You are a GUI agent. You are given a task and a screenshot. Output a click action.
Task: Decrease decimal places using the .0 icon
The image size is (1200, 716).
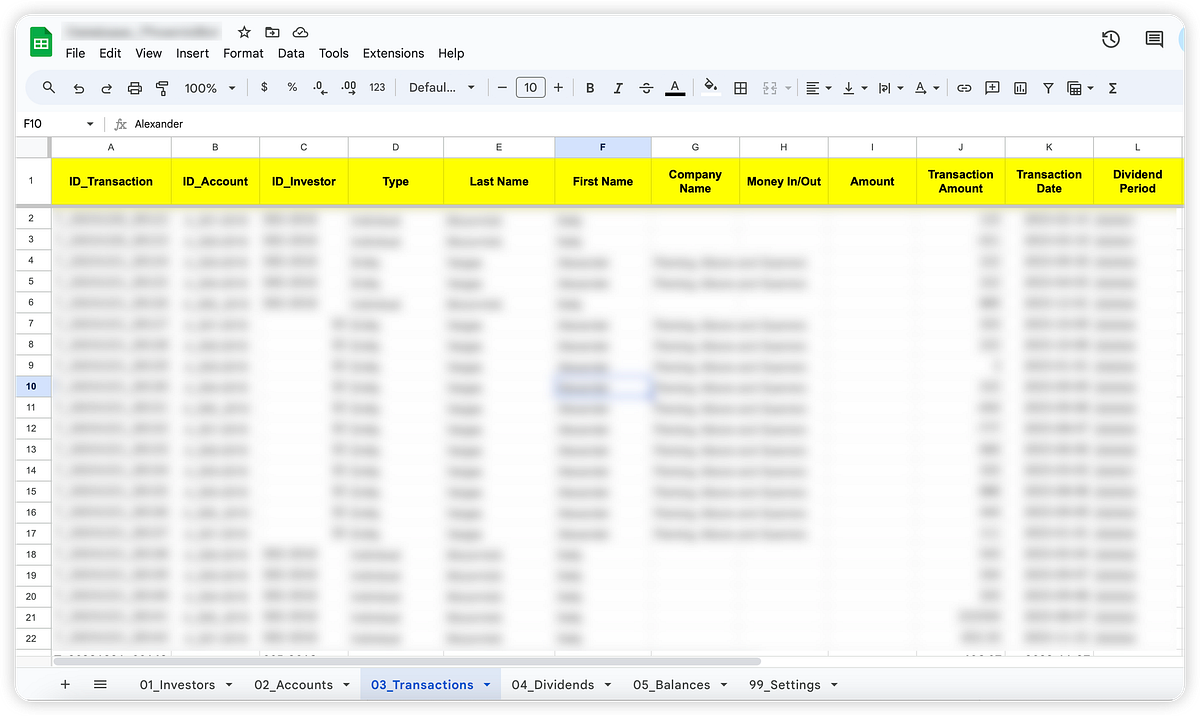point(320,88)
